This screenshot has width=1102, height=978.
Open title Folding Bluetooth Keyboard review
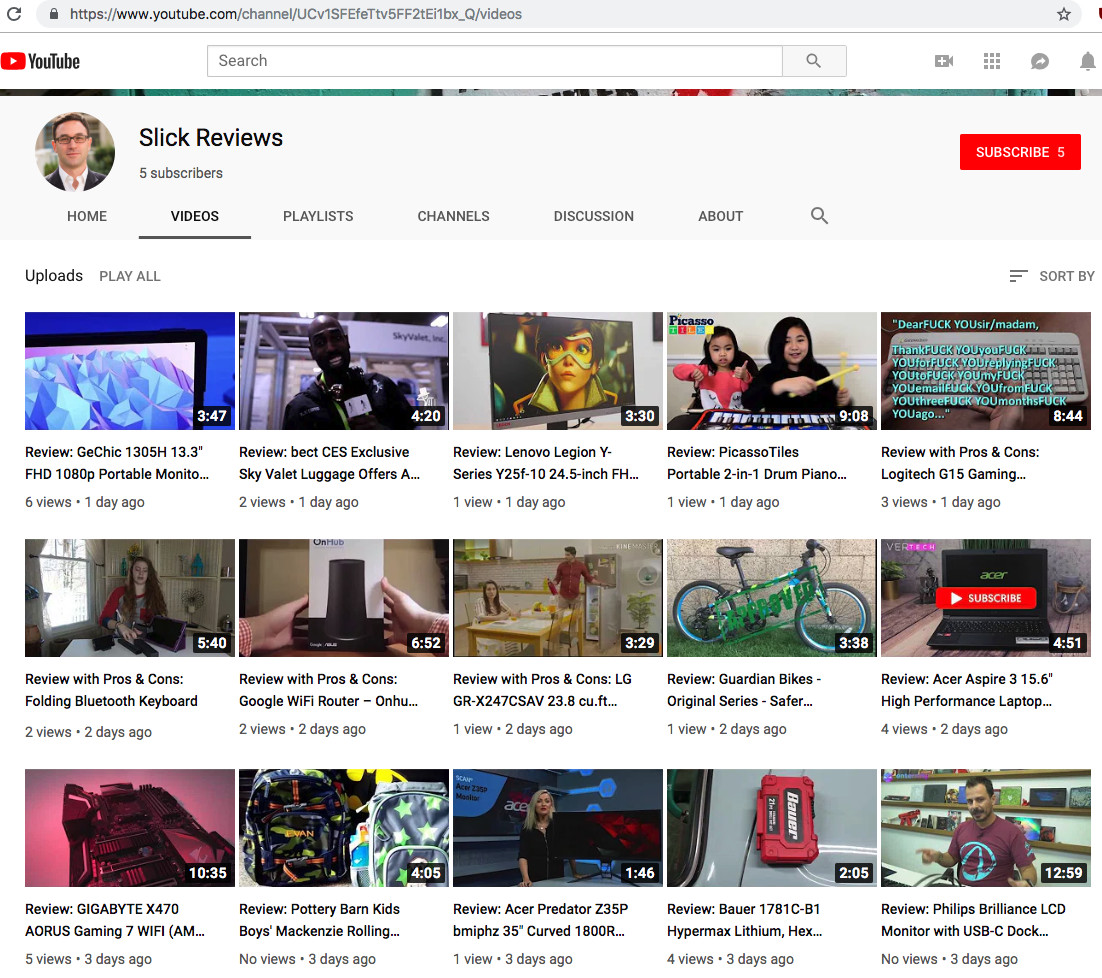pos(112,690)
